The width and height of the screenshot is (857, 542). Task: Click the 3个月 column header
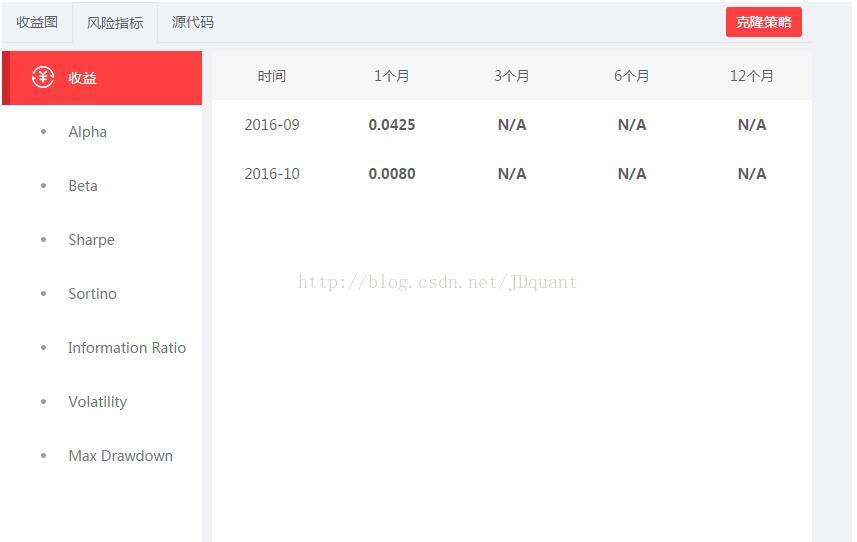pyautogui.click(x=512, y=76)
